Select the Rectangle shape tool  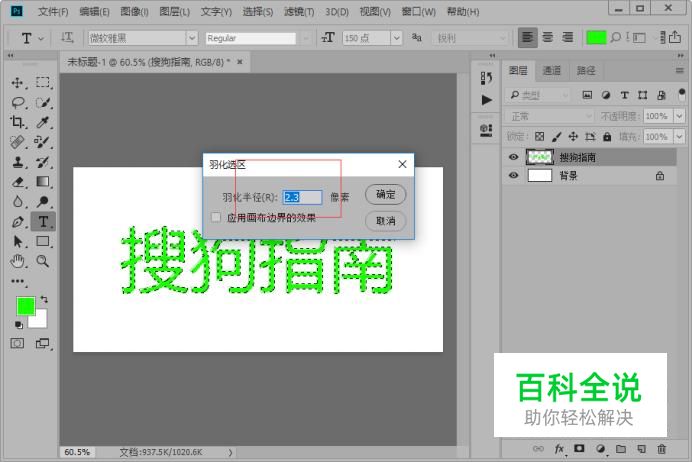coord(43,241)
